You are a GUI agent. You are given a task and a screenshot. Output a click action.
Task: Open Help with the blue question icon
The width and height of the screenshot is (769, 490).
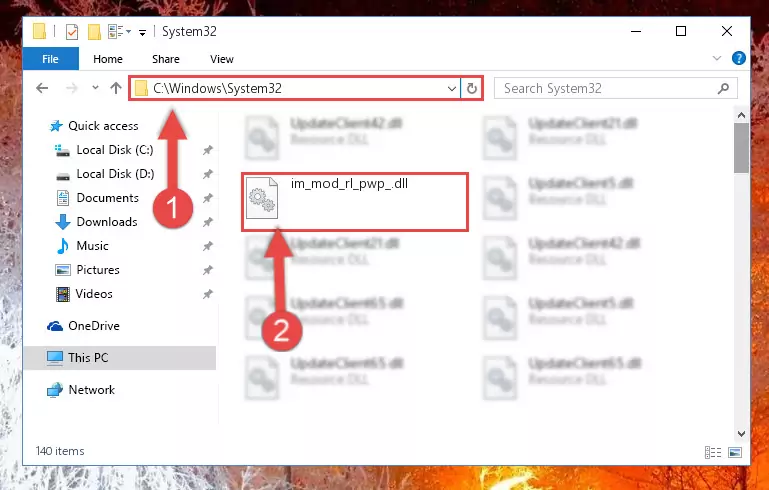(x=739, y=58)
